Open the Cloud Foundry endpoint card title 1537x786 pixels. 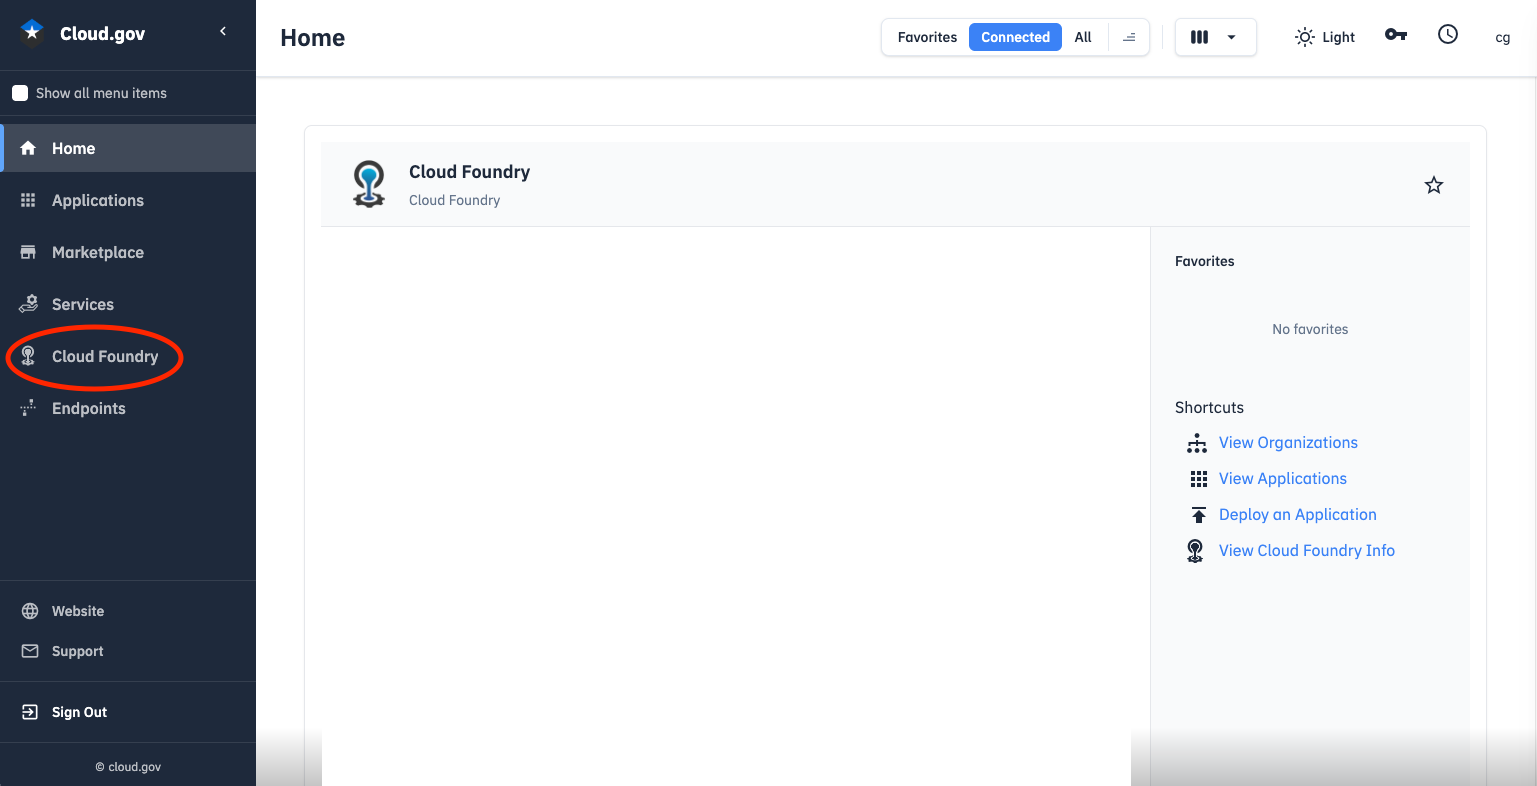tap(469, 171)
